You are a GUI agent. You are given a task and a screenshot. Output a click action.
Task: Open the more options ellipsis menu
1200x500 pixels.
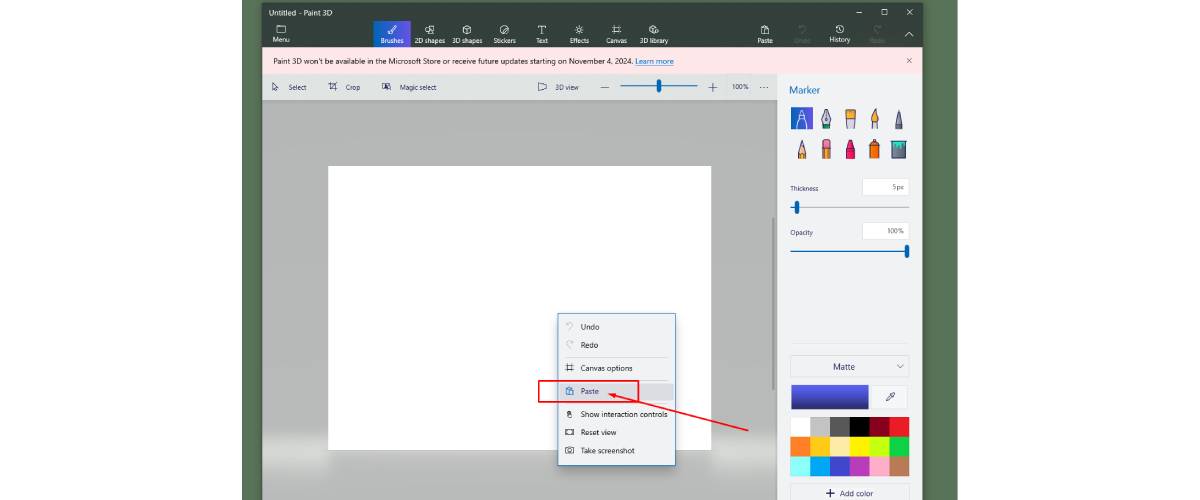(764, 87)
